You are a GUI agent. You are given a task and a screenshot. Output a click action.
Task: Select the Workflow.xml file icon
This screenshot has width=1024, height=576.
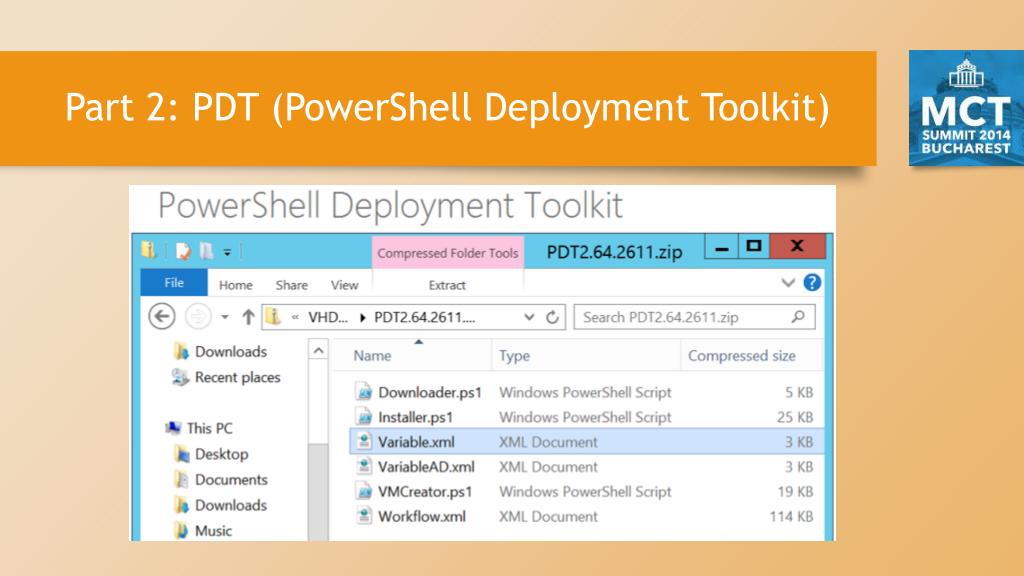364,516
